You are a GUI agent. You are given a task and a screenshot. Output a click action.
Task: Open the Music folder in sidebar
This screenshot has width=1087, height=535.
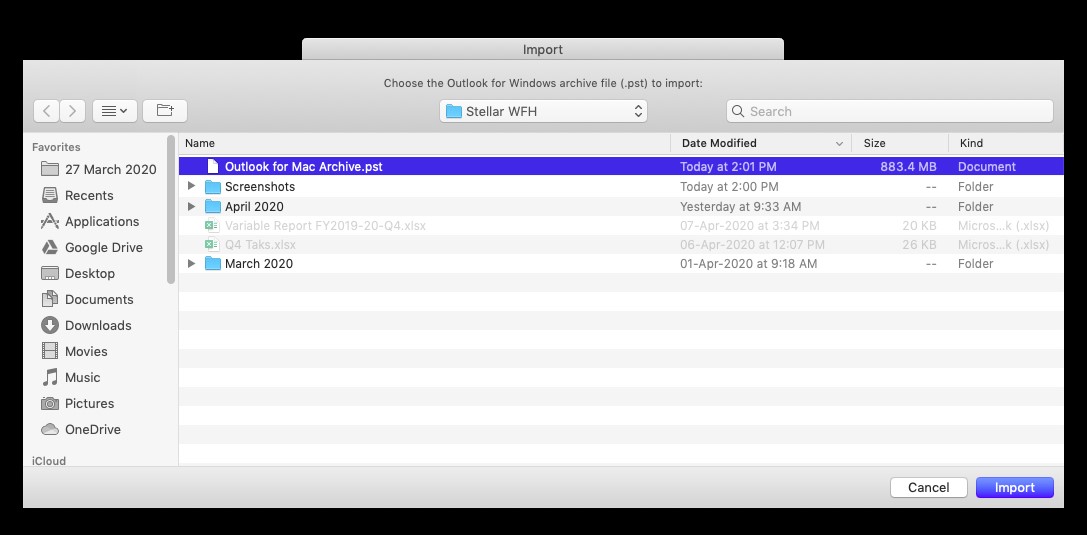[x=82, y=377]
